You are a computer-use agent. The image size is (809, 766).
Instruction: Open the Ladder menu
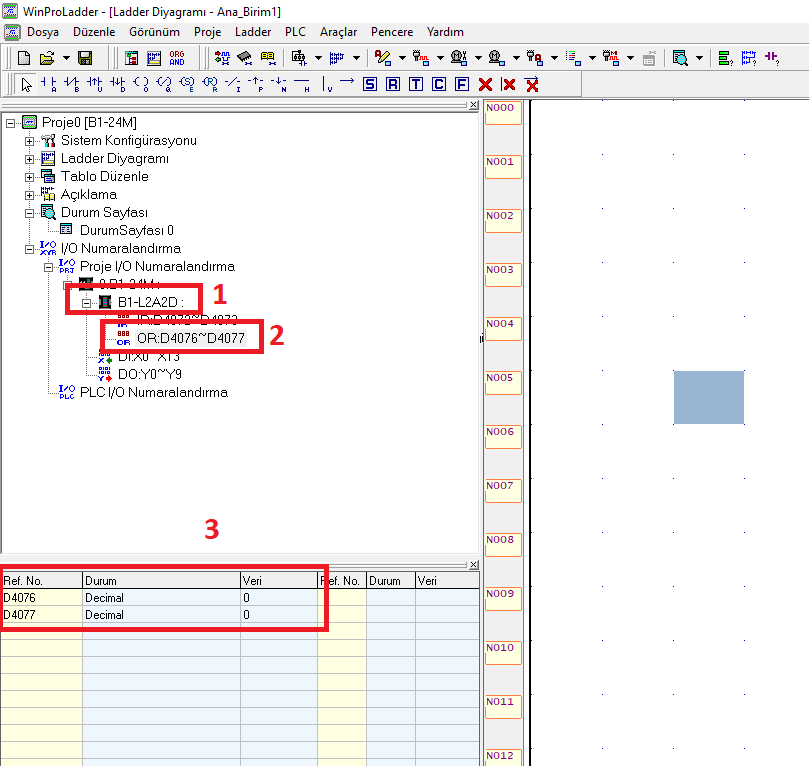pyautogui.click(x=253, y=32)
